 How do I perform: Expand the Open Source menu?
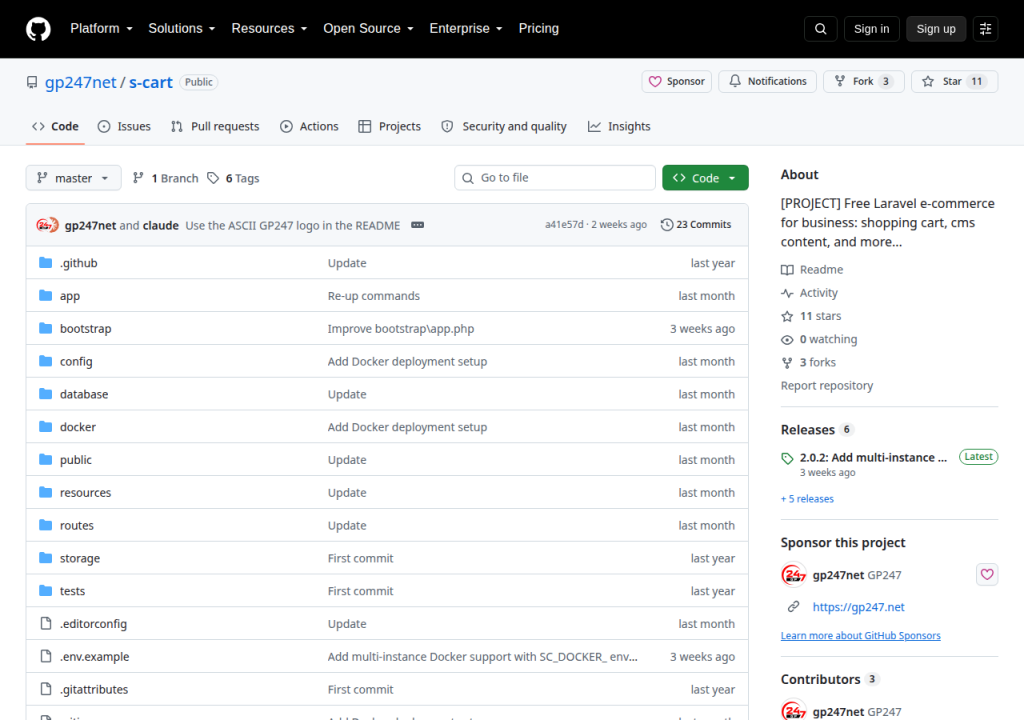[368, 29]
